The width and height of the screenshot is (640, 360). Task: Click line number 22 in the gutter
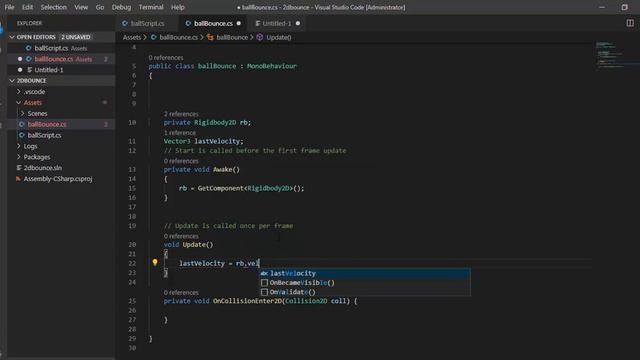[132, 263]
